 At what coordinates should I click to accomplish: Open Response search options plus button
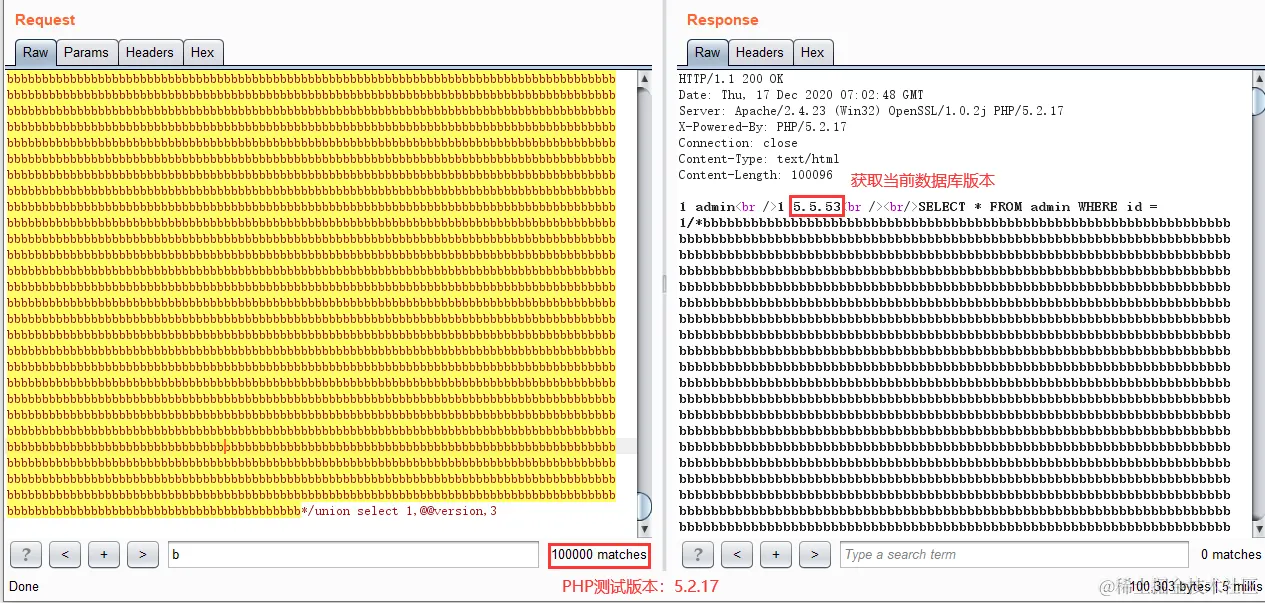[x=776, y=554]
